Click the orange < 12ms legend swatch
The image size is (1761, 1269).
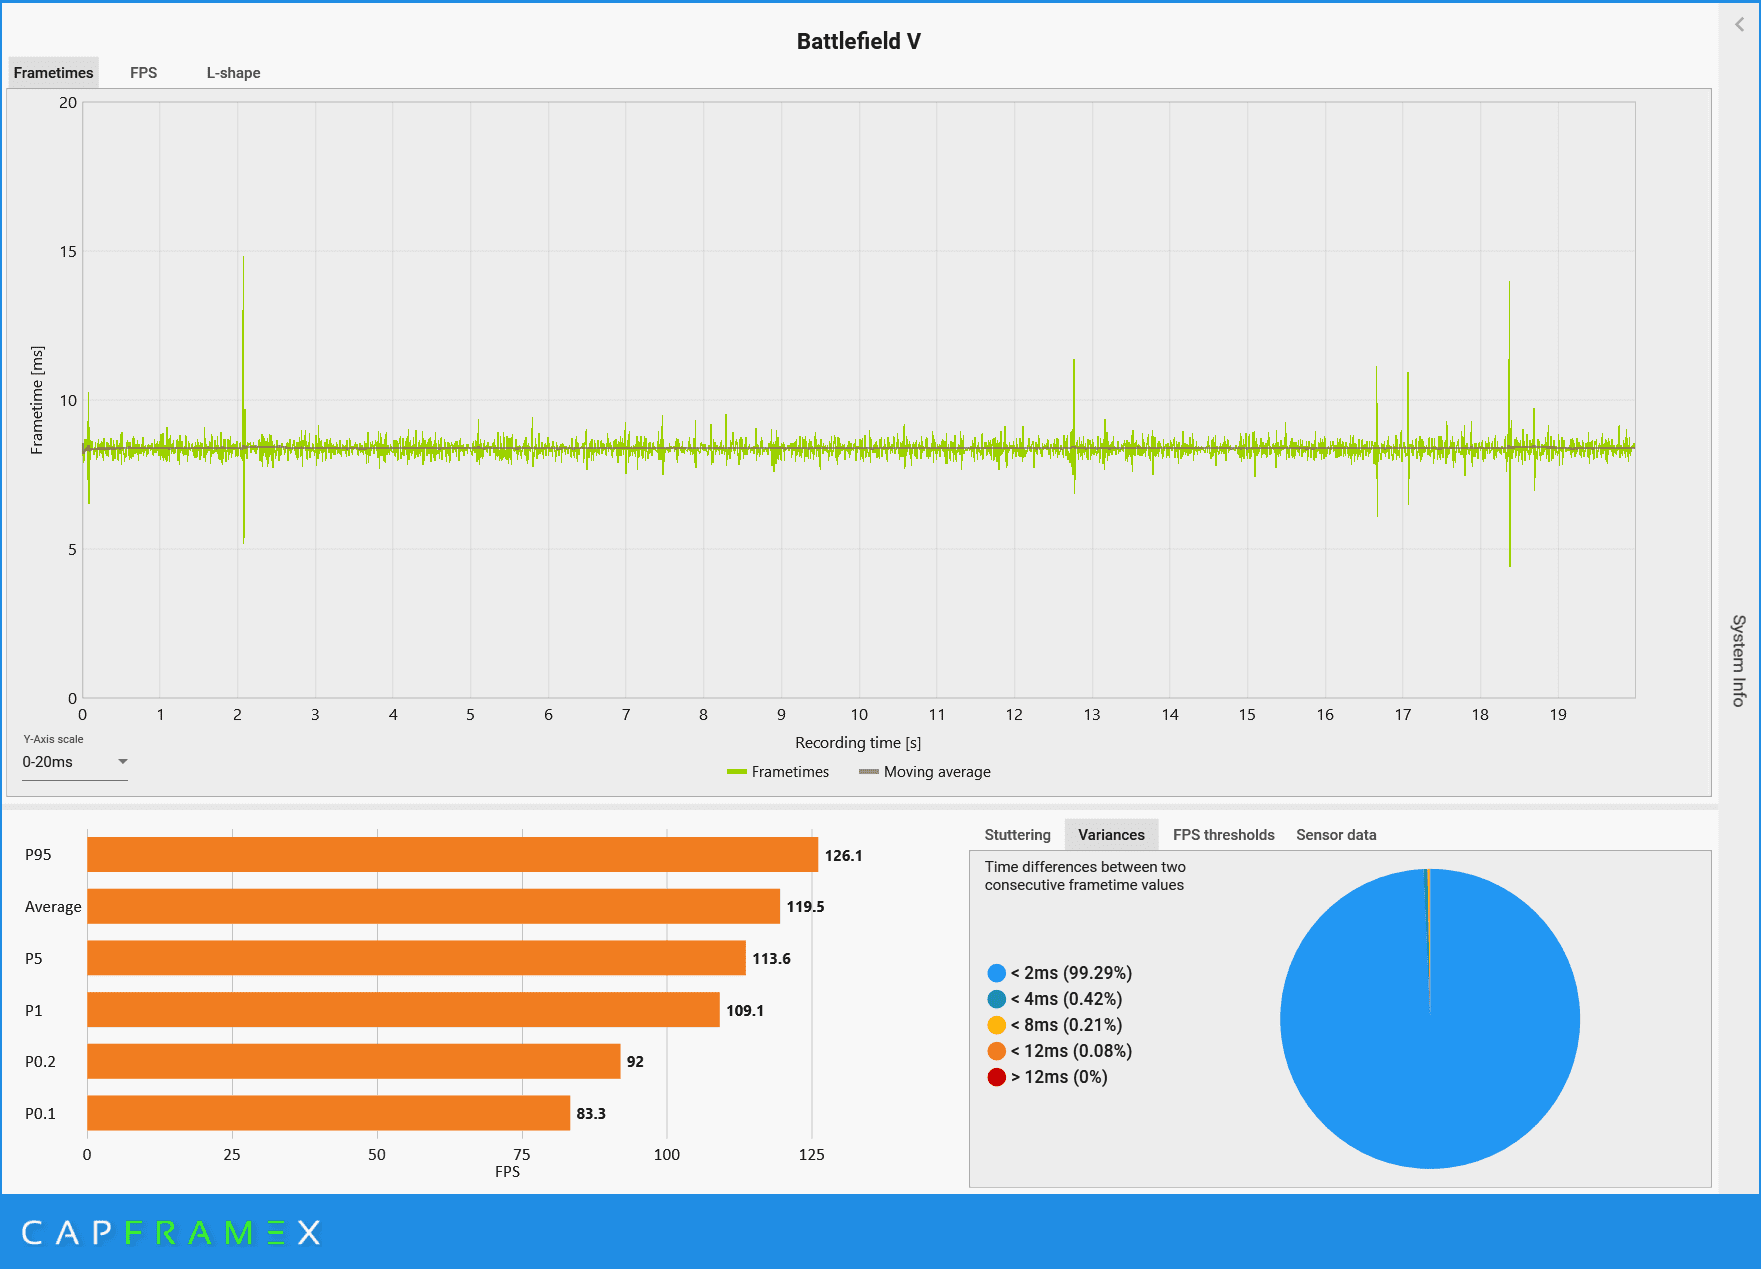point(997,1051)
